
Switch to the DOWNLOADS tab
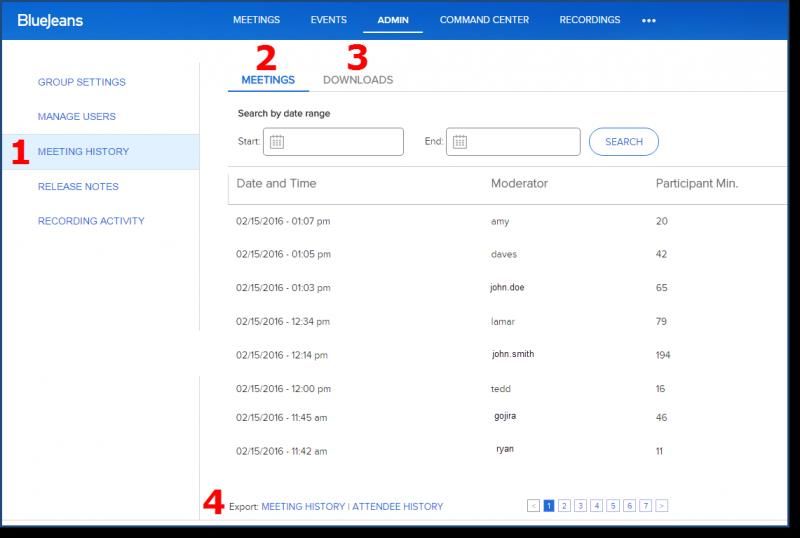[x=358, y=80]
